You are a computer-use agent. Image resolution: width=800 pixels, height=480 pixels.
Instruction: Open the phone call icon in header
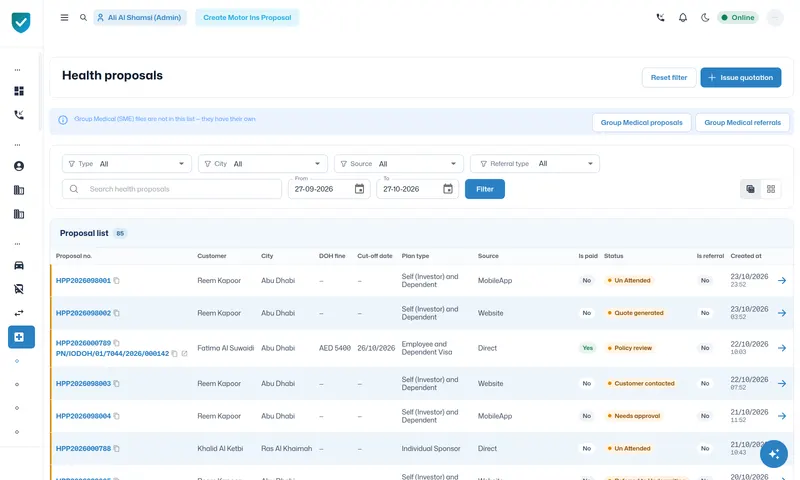coord(660,17)
